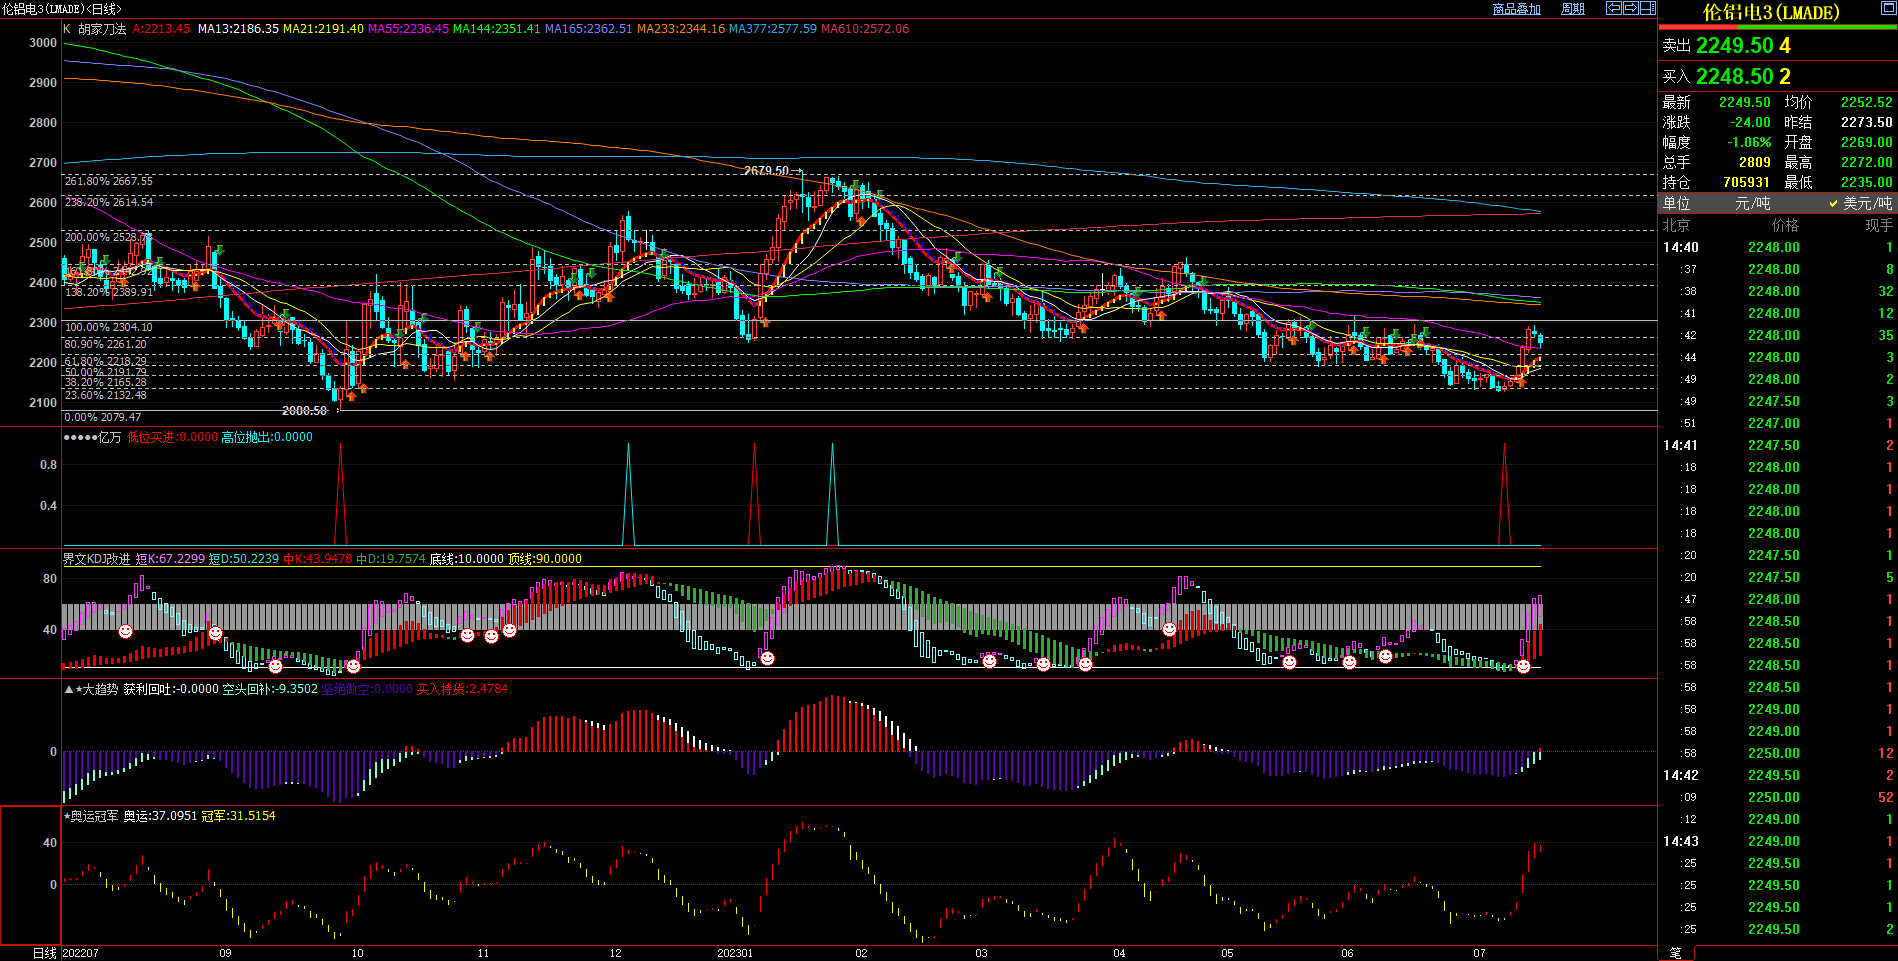Click the triangle icon beside 大趋势
This screenshot has width=1898, height=961.
point(68,689)
